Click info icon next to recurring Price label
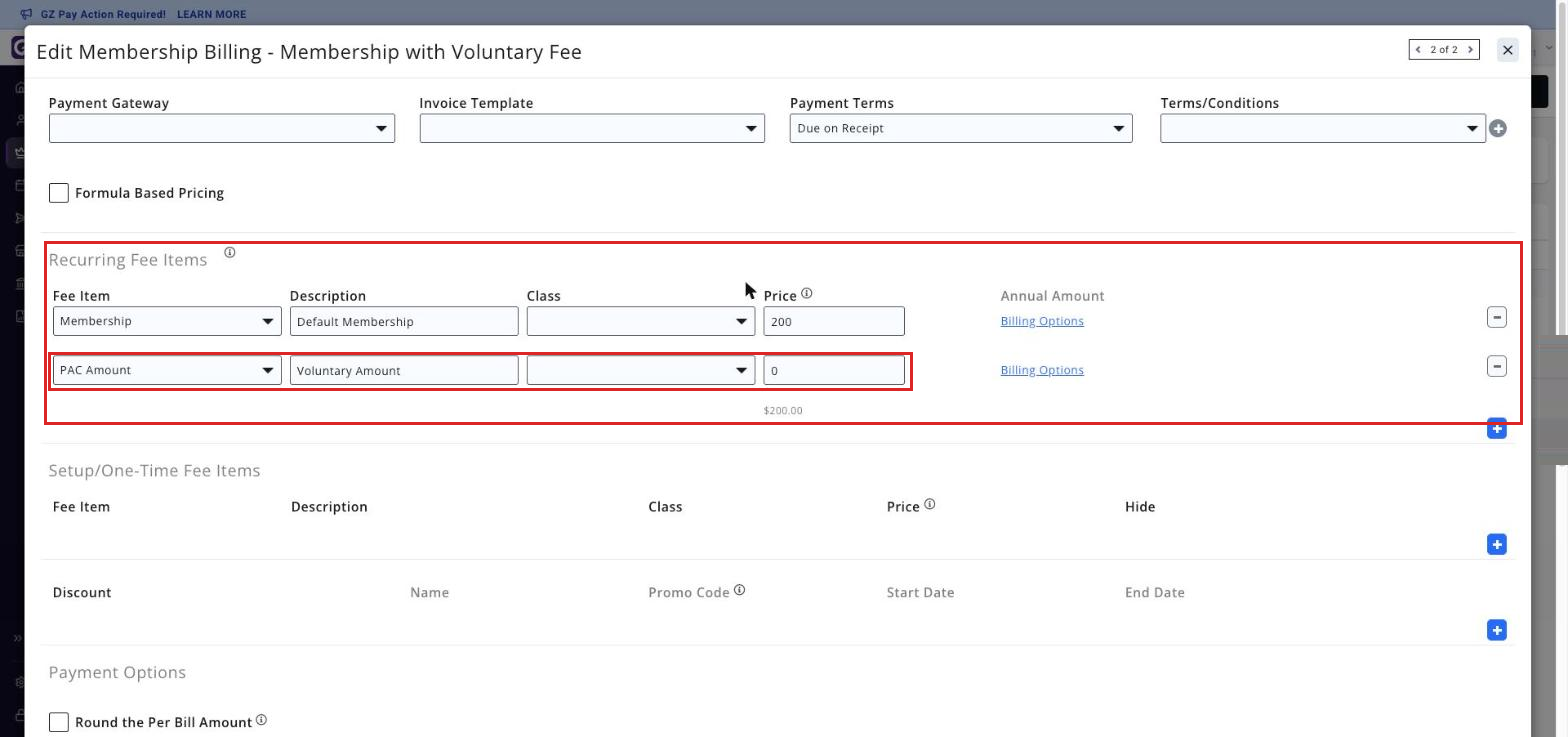The height and width of the screenshot is (737, 1568). [x=807, y=294]
